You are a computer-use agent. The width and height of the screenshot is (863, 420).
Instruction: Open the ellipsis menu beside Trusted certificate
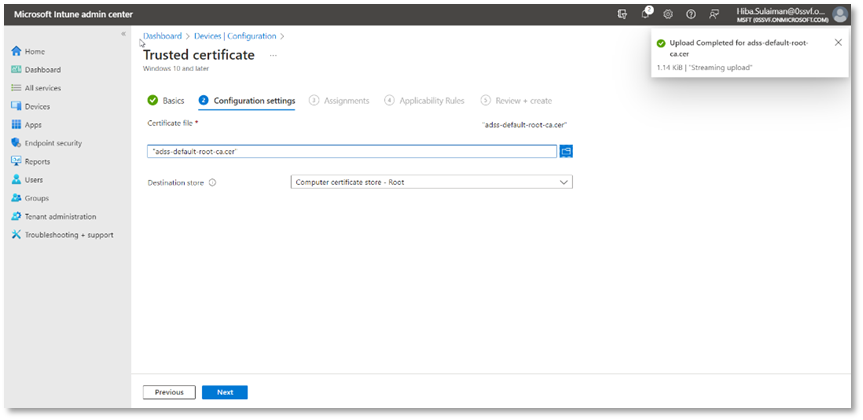[x=274, y=55]
